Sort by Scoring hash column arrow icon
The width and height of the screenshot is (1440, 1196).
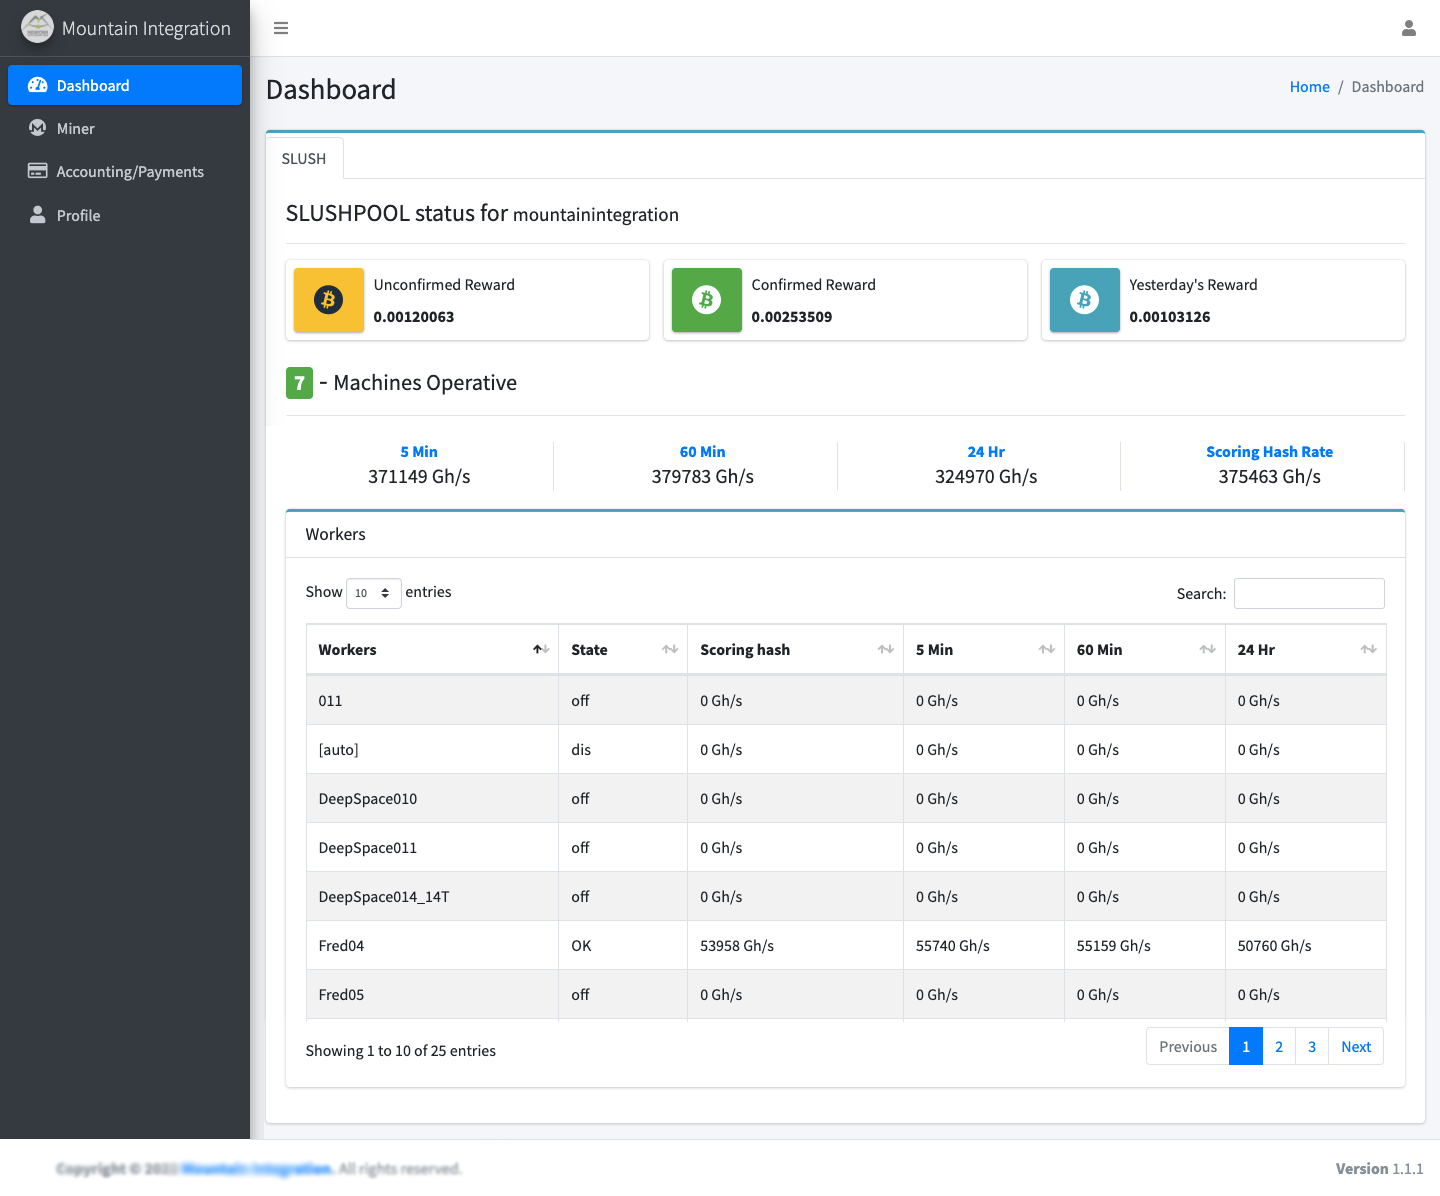[886, 650]
